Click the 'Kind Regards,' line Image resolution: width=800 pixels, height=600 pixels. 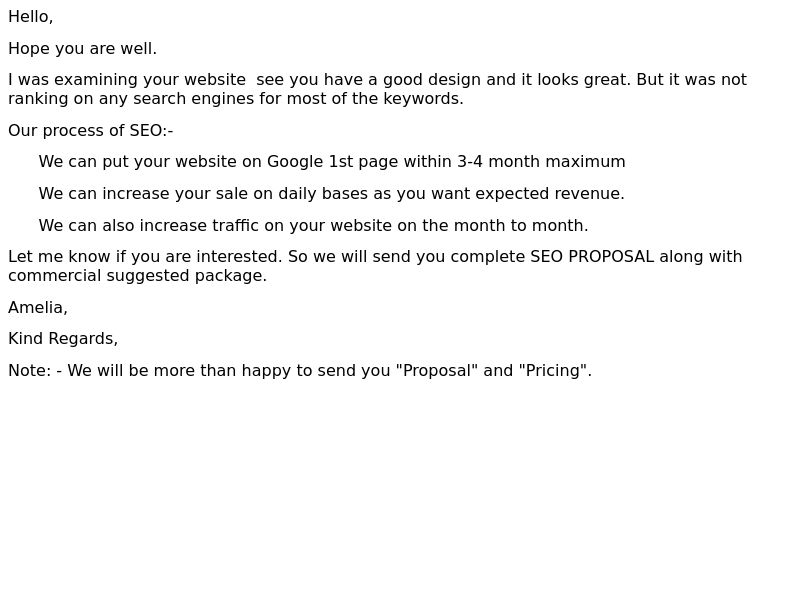click(63, 339)
